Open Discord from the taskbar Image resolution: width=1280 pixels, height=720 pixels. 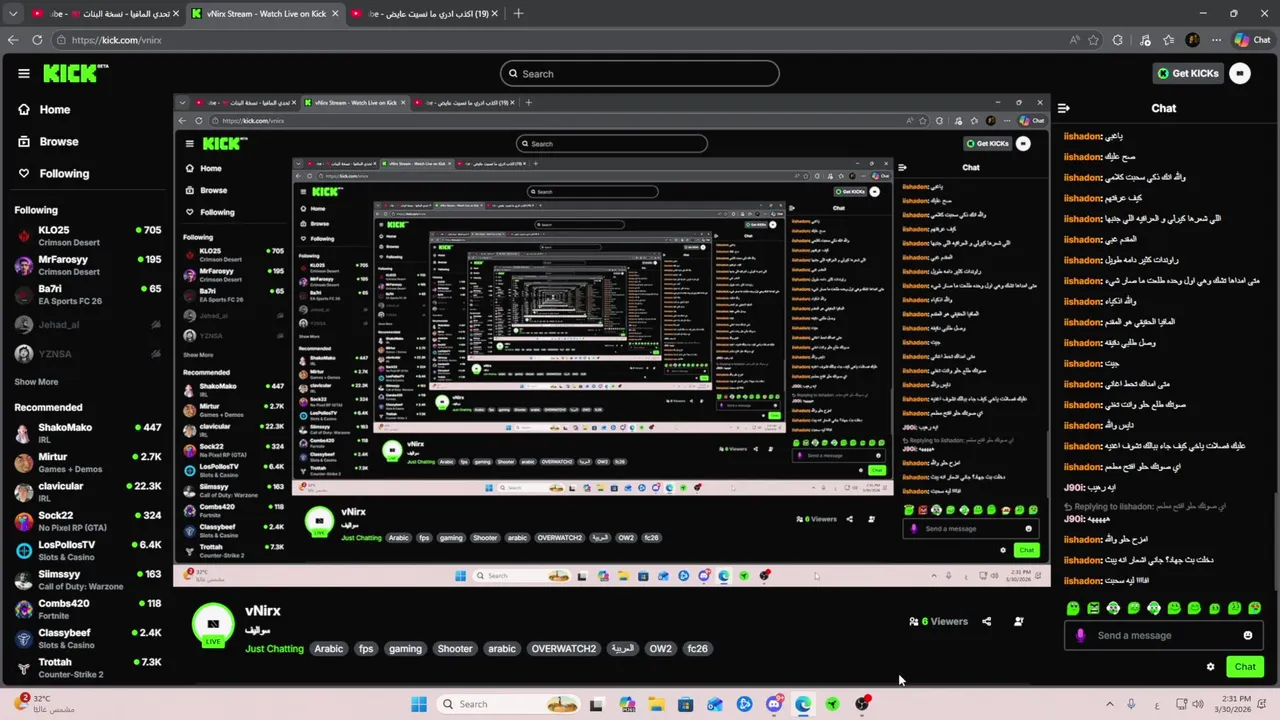click(774, 704)
